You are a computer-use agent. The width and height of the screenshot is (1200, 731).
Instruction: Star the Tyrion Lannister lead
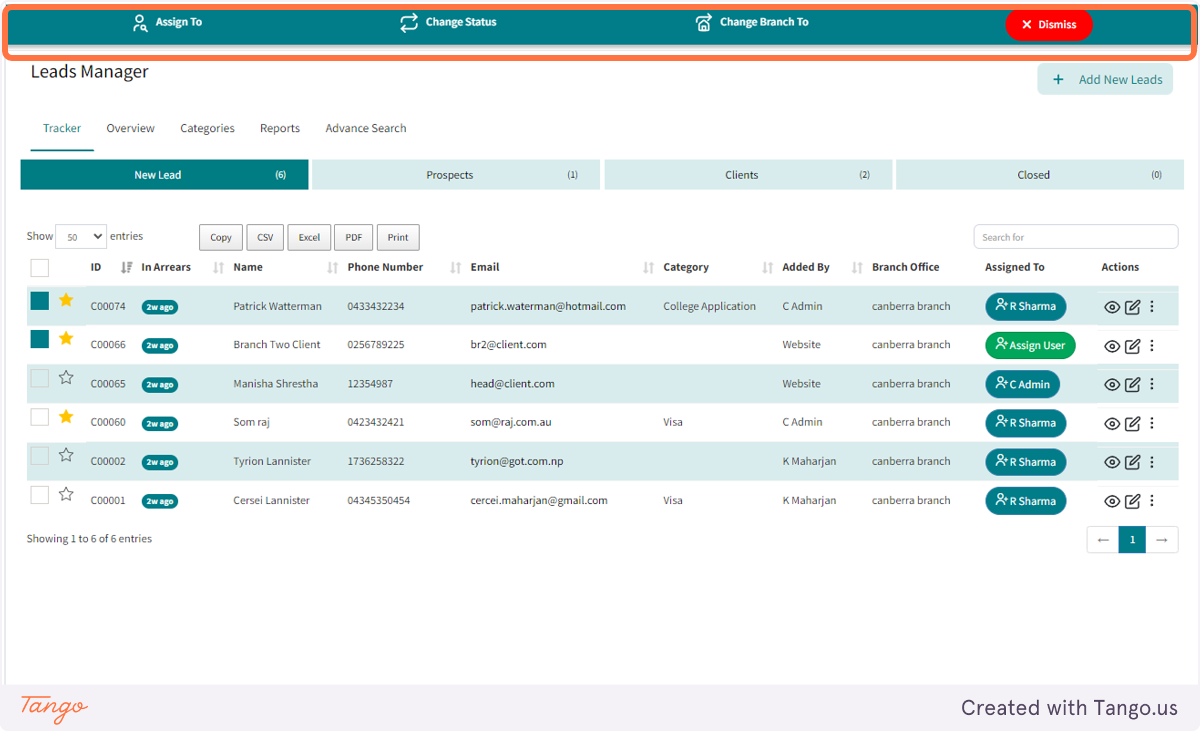(66, 455)
